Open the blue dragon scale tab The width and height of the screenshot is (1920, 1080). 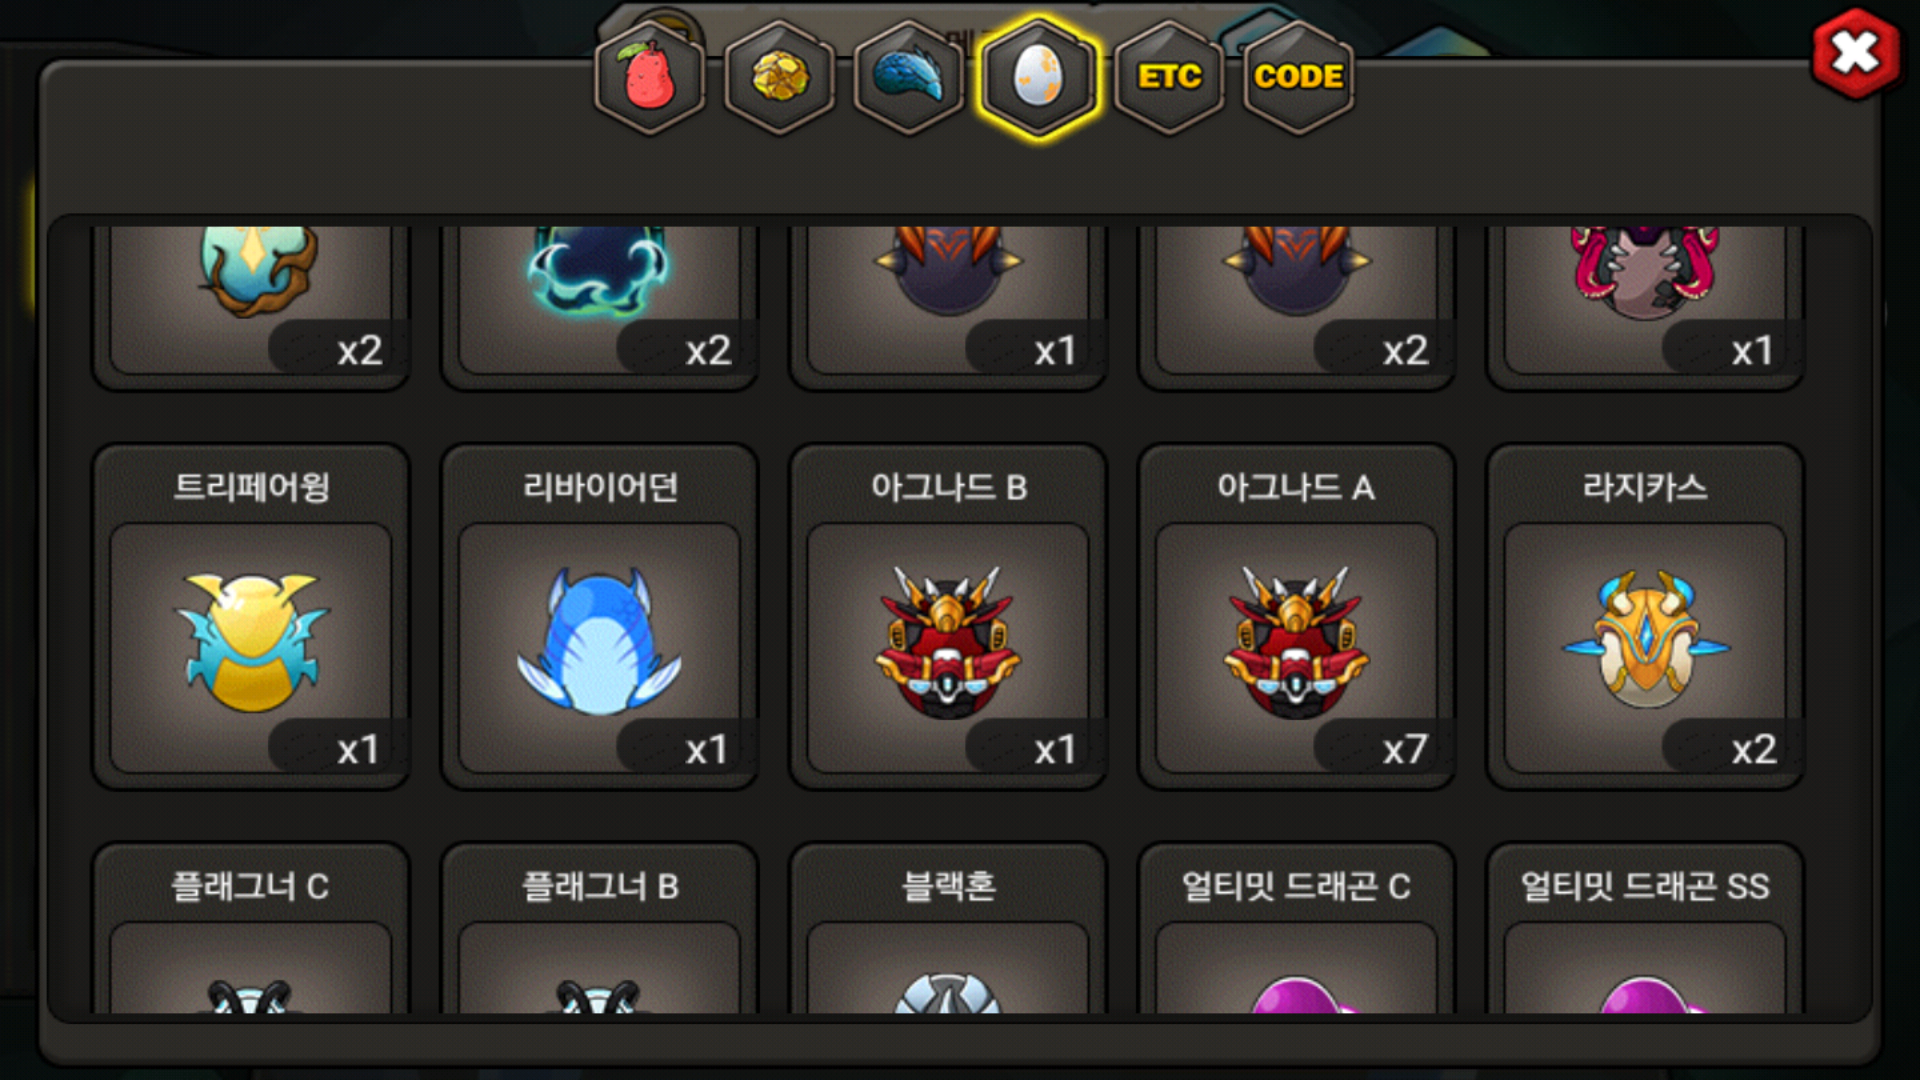pyautogui.click(x=909, y=77)
